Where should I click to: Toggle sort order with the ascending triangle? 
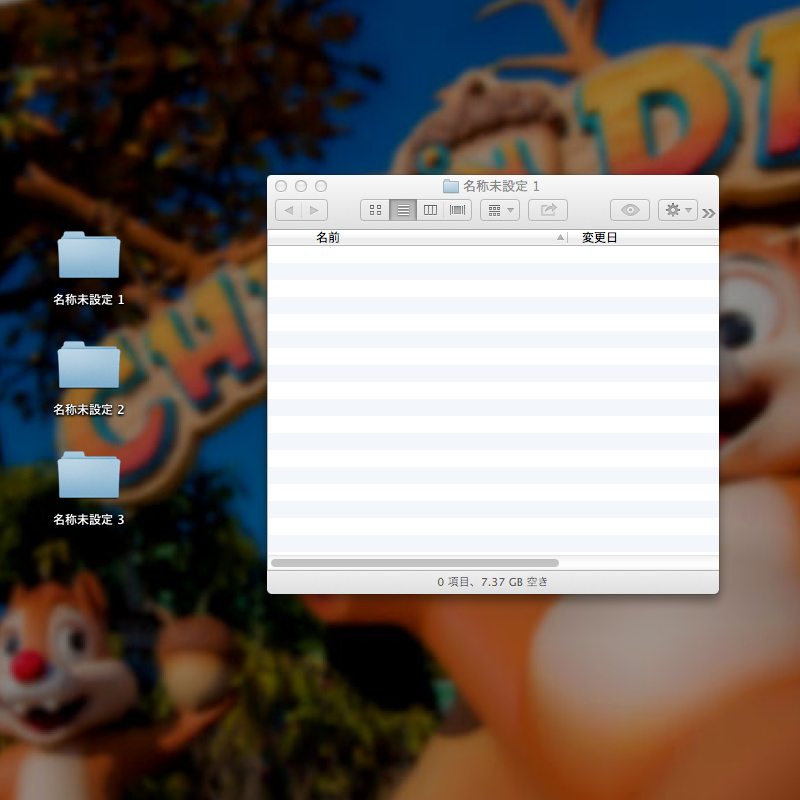pyautogui.click(x=560, y=237)
